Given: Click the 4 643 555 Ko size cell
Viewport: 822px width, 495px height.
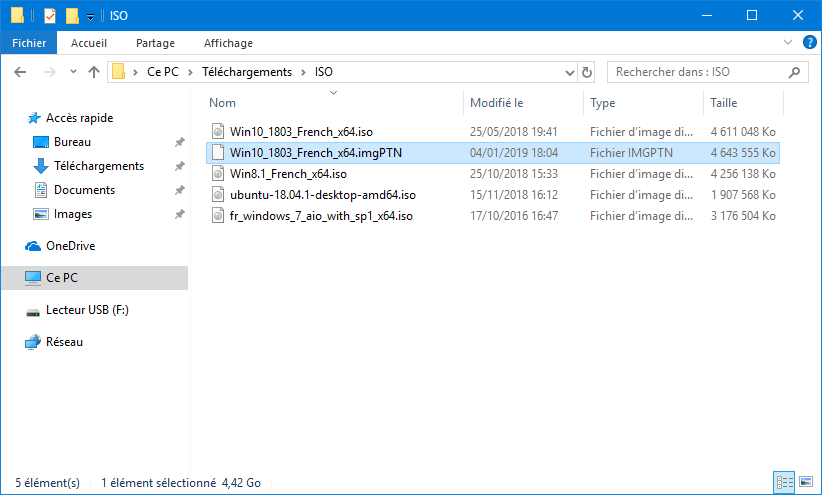Looking at the screenshot, I should tap(743, 153).
